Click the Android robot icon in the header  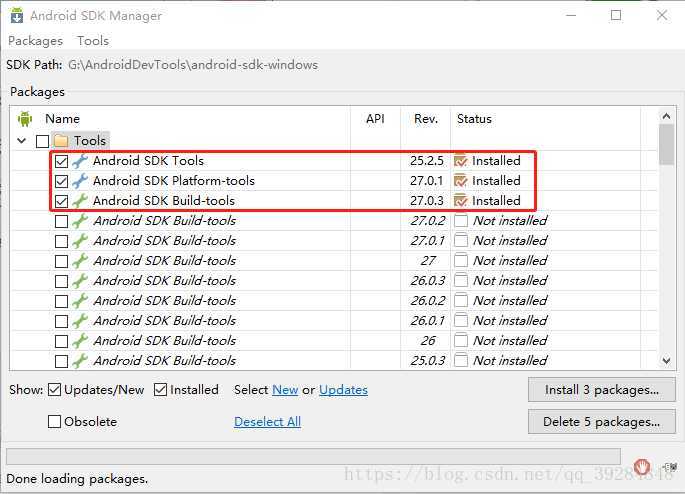click(x=25, y=119)
